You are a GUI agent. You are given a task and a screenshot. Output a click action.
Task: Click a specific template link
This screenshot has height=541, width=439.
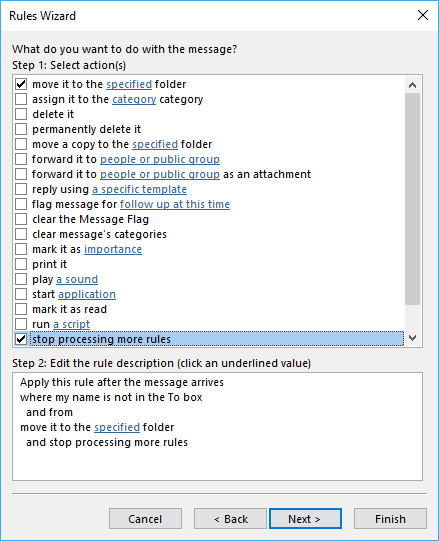click(x=139, y=189)
